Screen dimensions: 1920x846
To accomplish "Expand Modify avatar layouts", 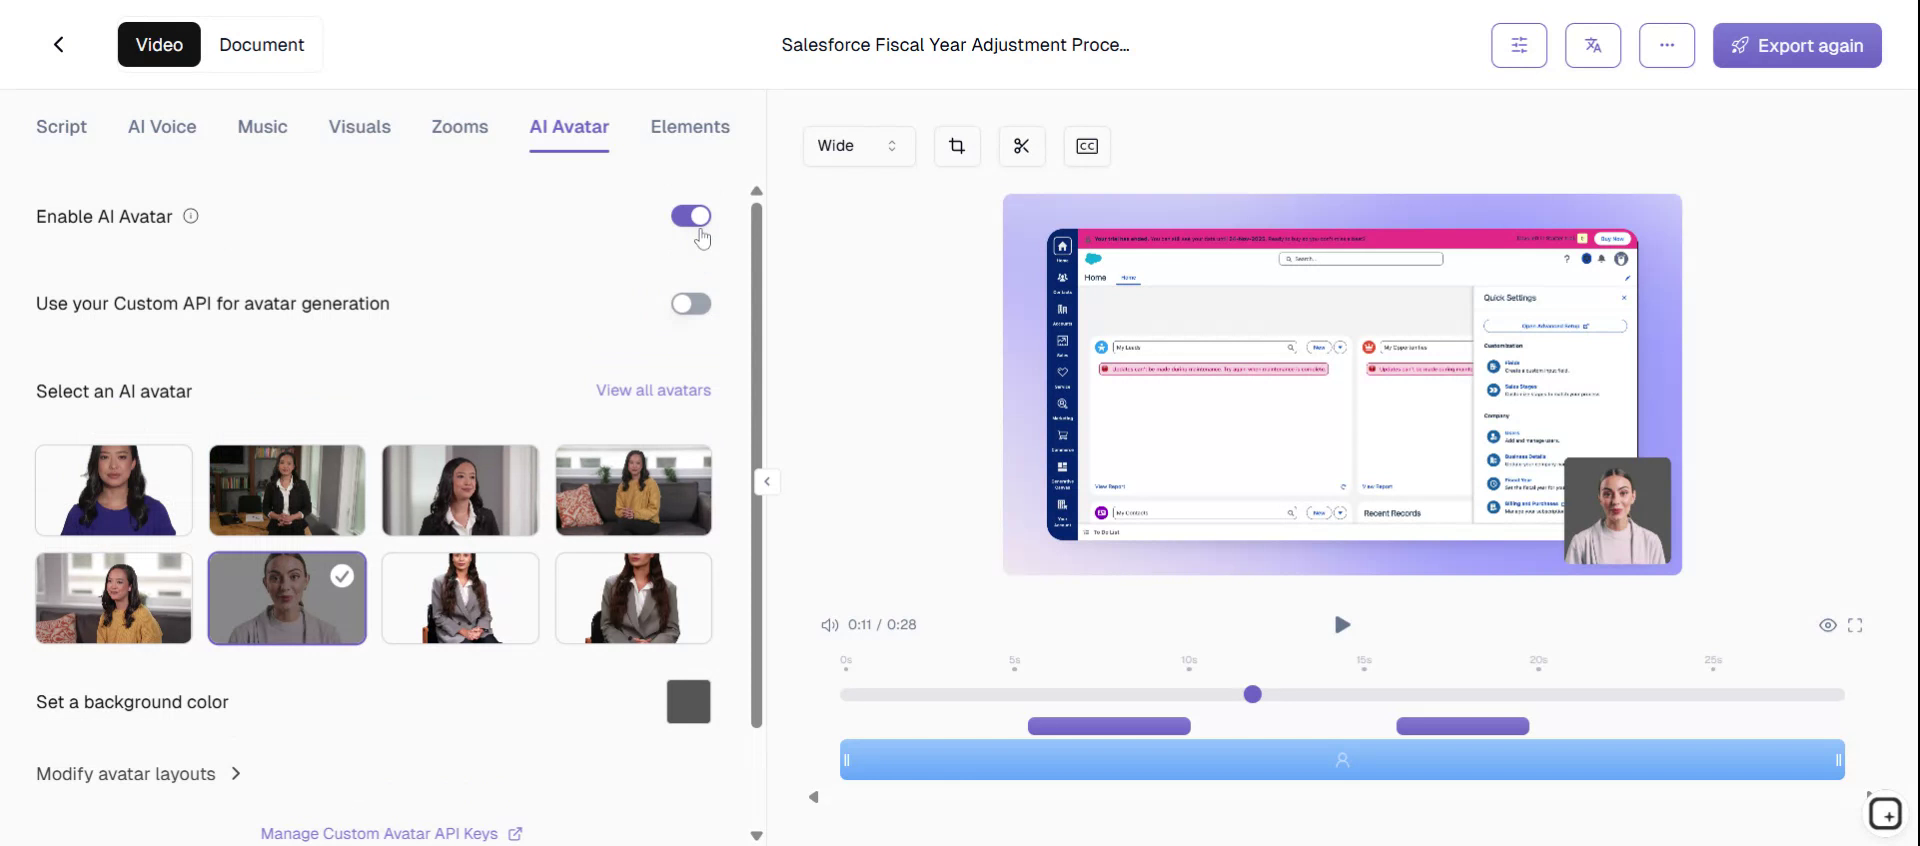I will coord(138,774).
